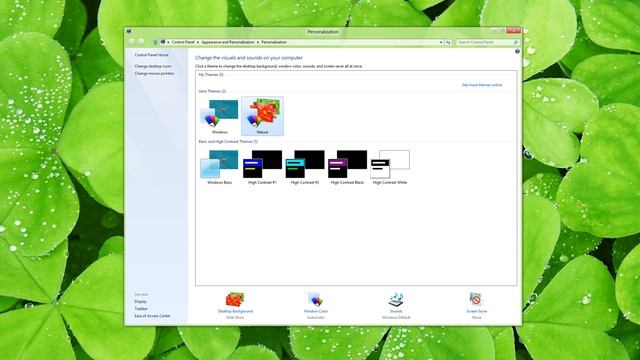Viewport: 640px width, 360px height.
Task: Click Get more themes online
Action: click(482, 85)
